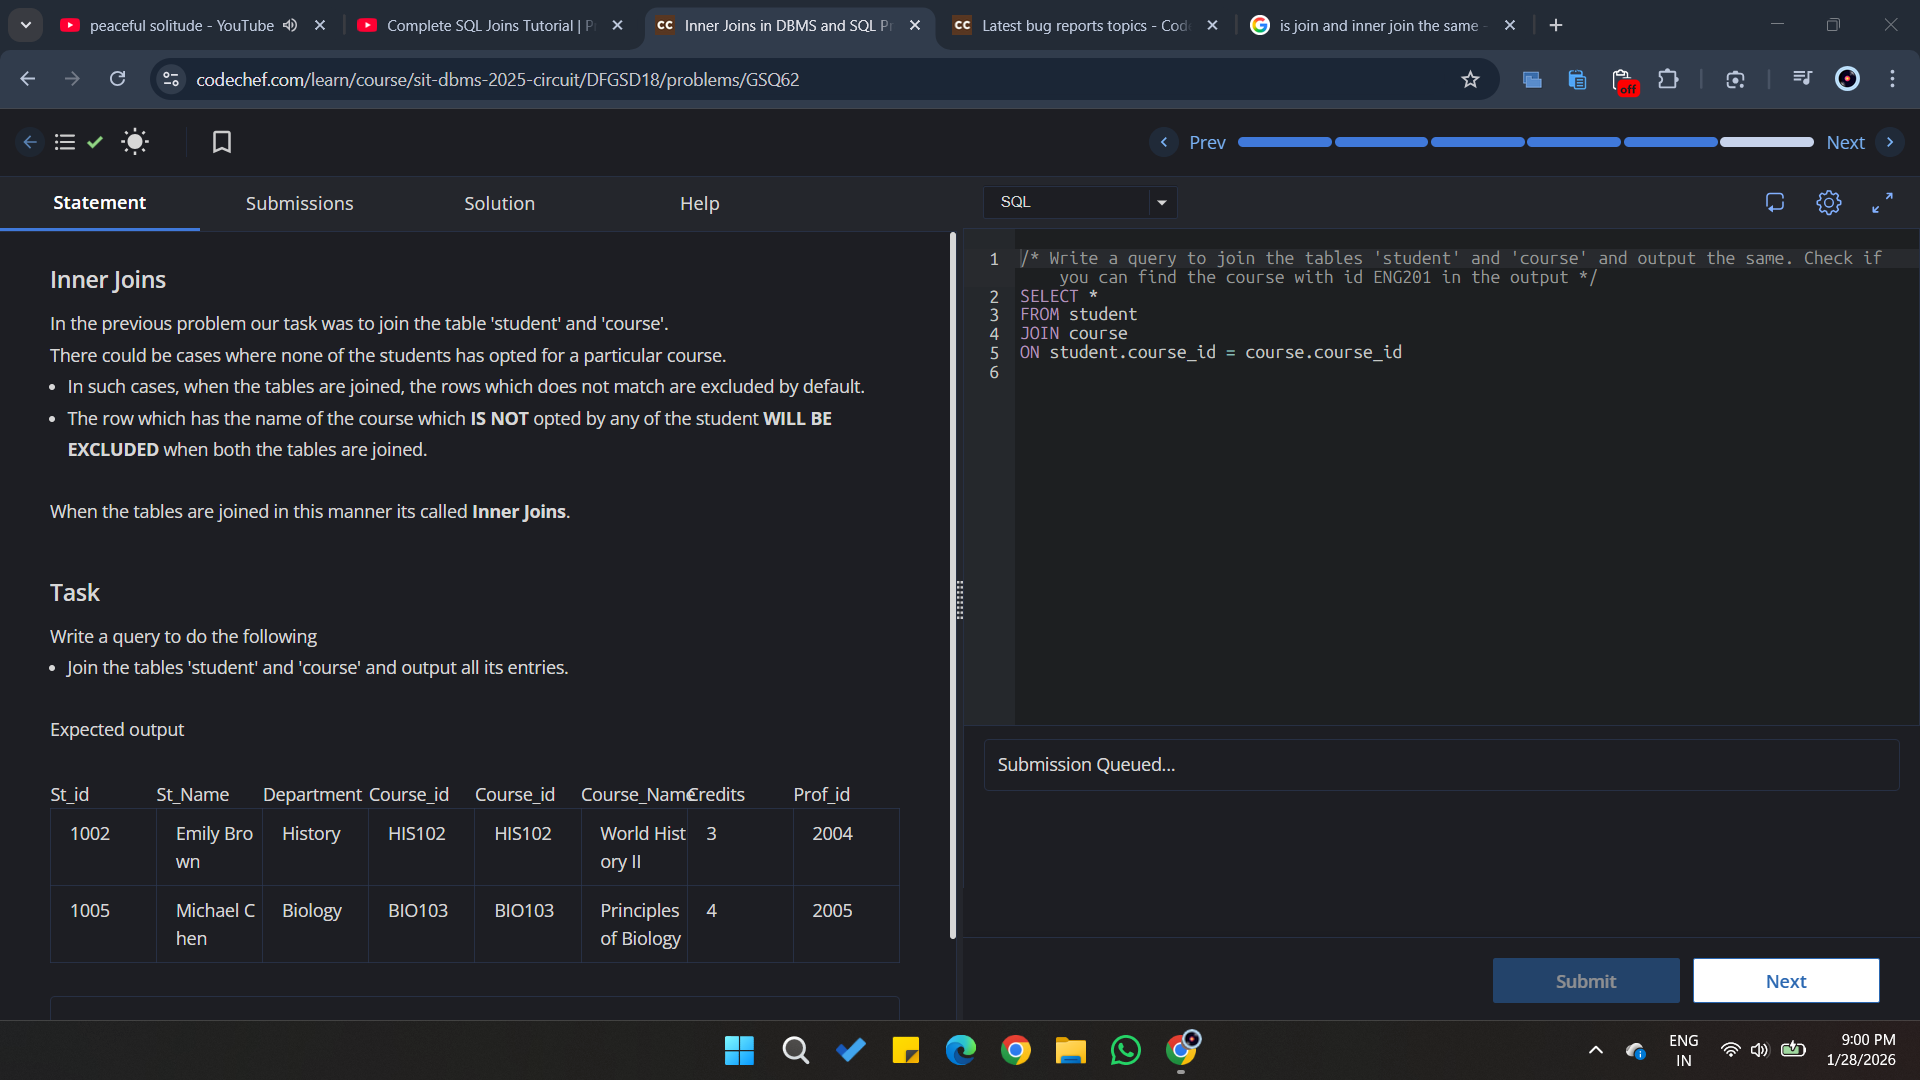
Task: Open editor settings gear icon
Action: (x=1828, y=203)
